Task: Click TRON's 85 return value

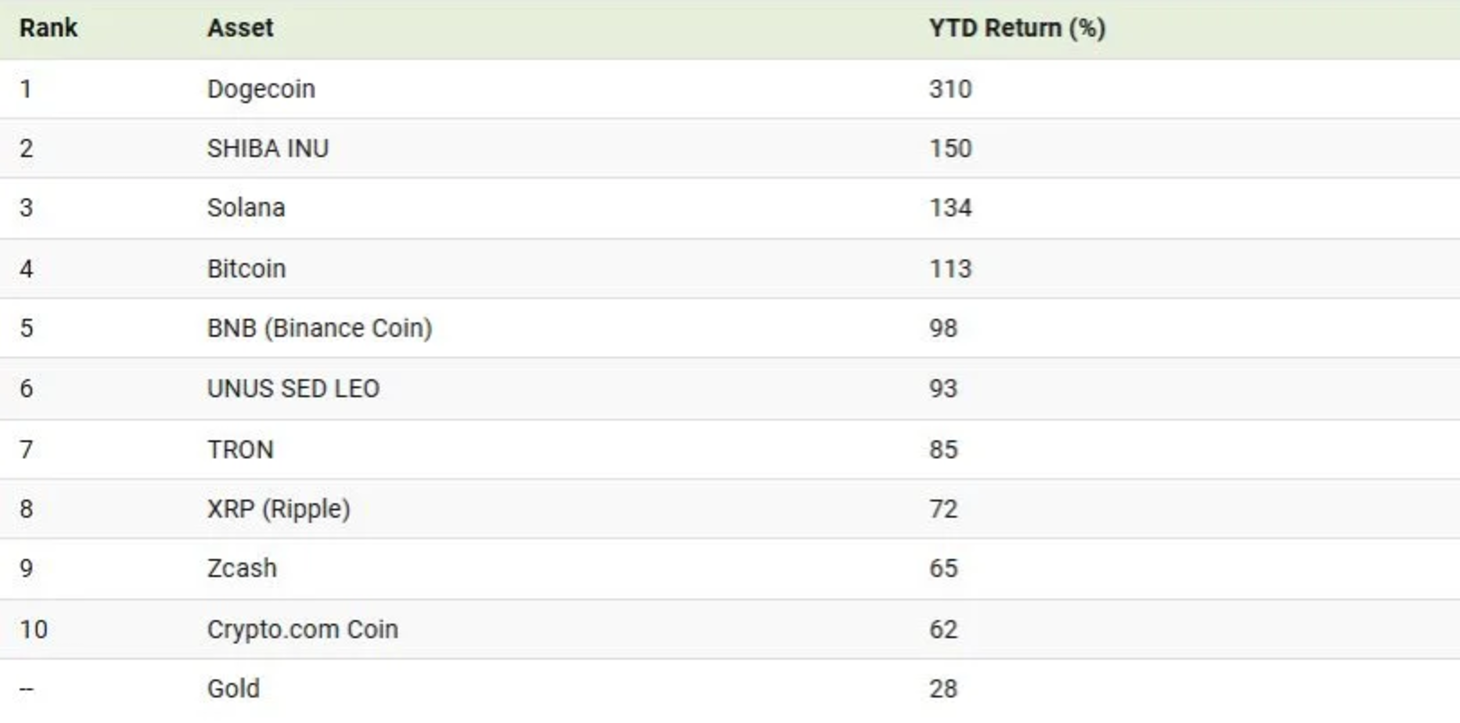Action: point(943,449)
